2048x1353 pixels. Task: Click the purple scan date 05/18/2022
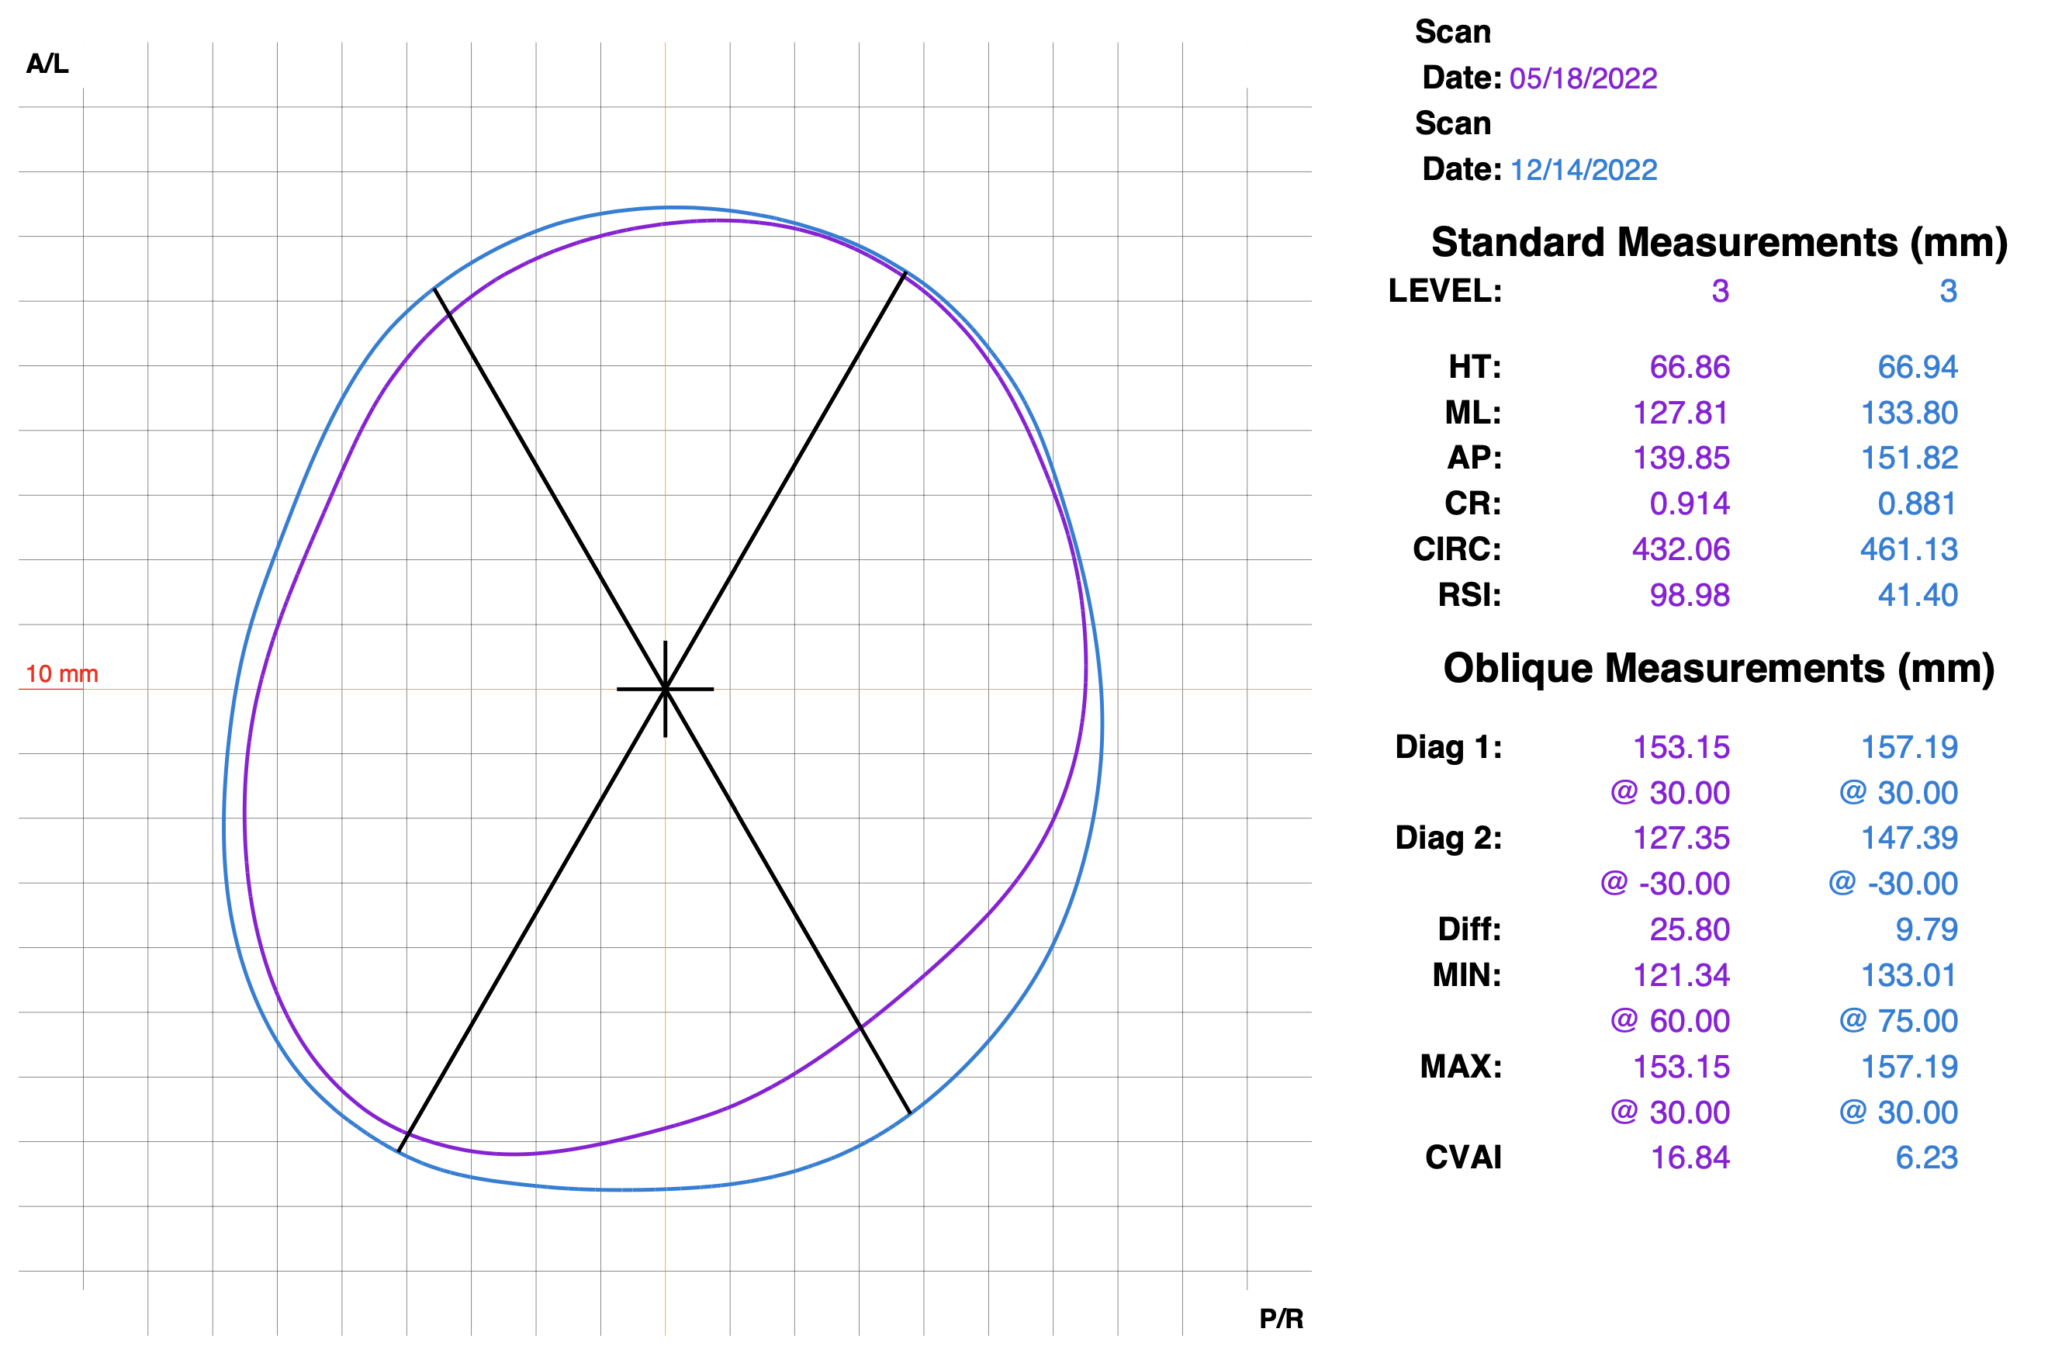tap(1582, 78)
